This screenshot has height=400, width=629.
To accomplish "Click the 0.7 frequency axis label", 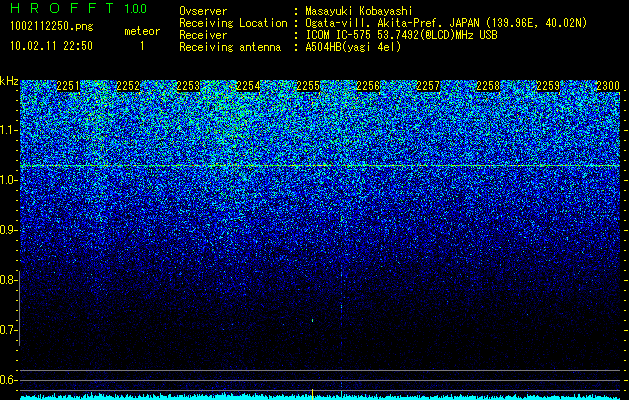I will [x=7, y=330].
